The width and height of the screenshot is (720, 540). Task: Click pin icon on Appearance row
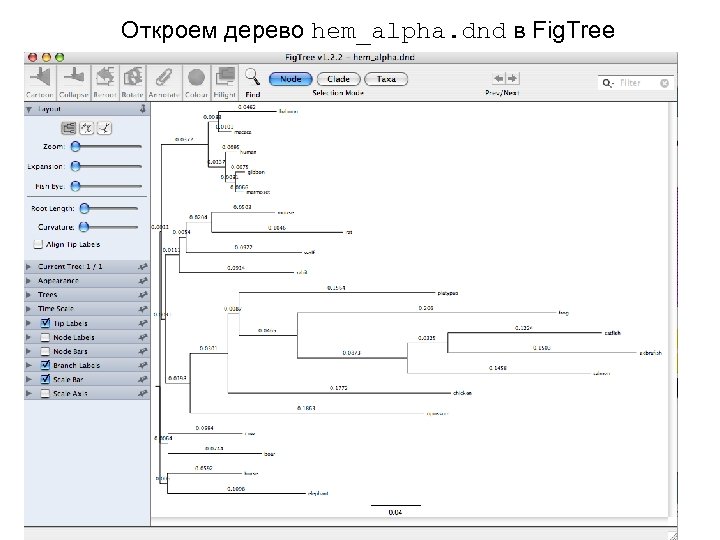point(143,281)
